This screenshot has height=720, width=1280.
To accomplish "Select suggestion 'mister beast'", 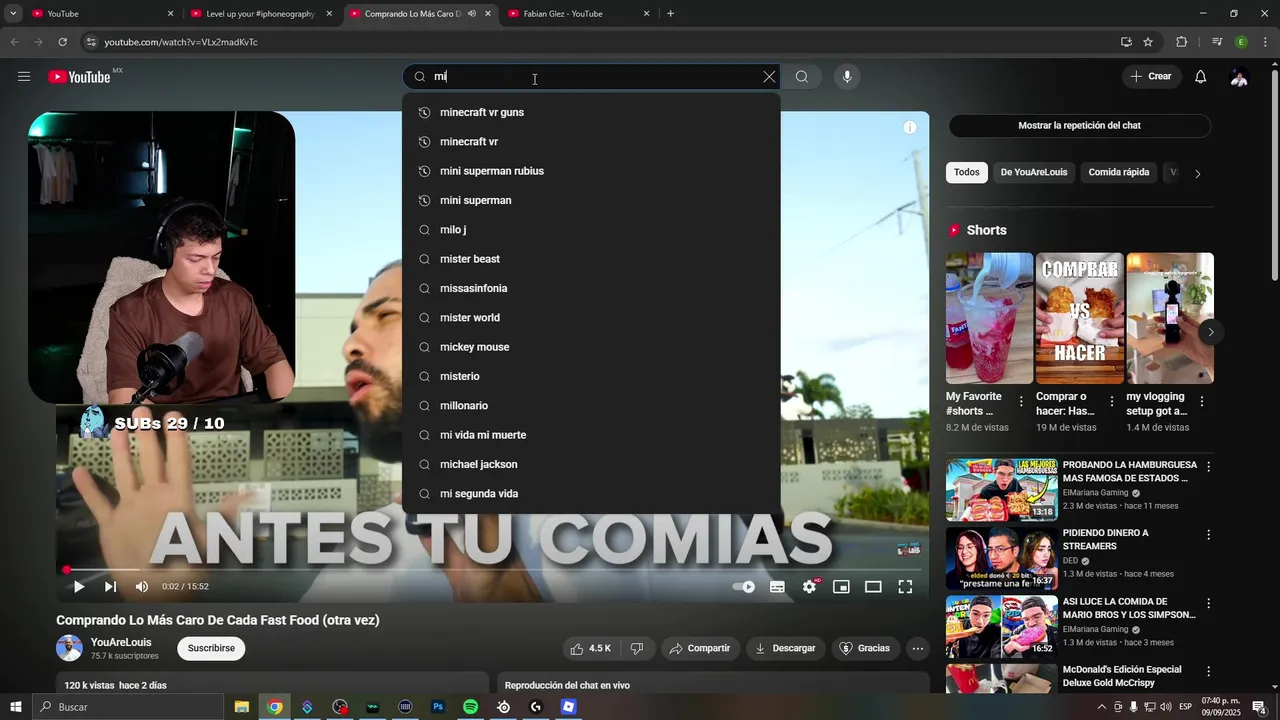I will 591,259.
